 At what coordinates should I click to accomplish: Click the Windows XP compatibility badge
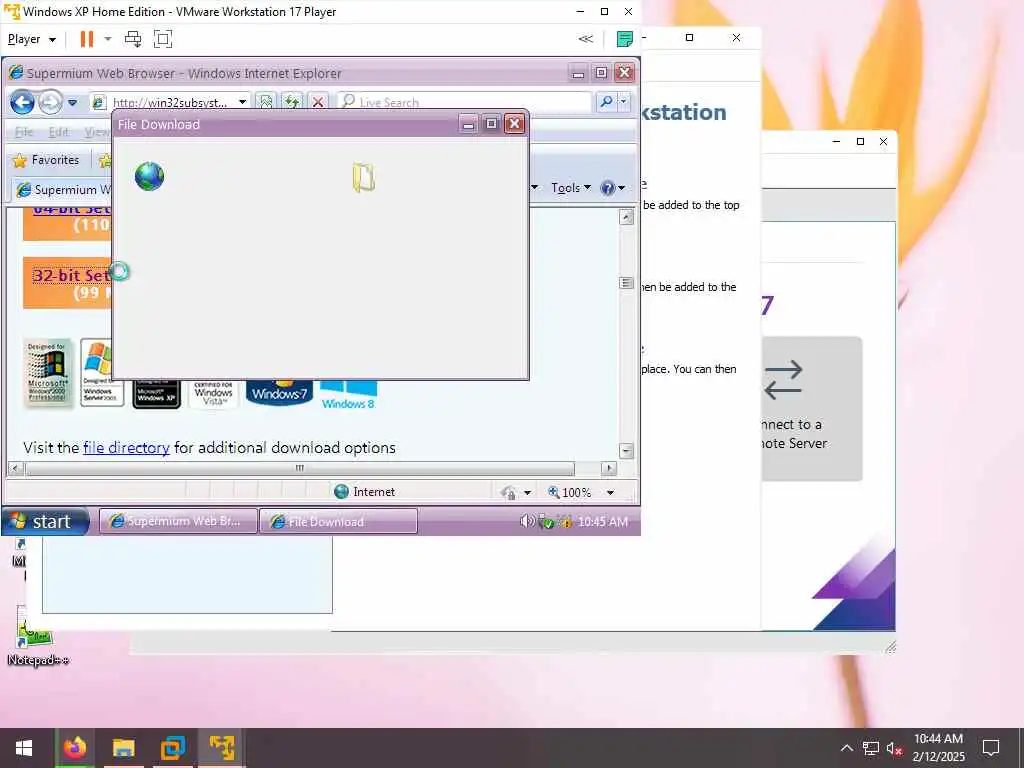coord(157,394)
